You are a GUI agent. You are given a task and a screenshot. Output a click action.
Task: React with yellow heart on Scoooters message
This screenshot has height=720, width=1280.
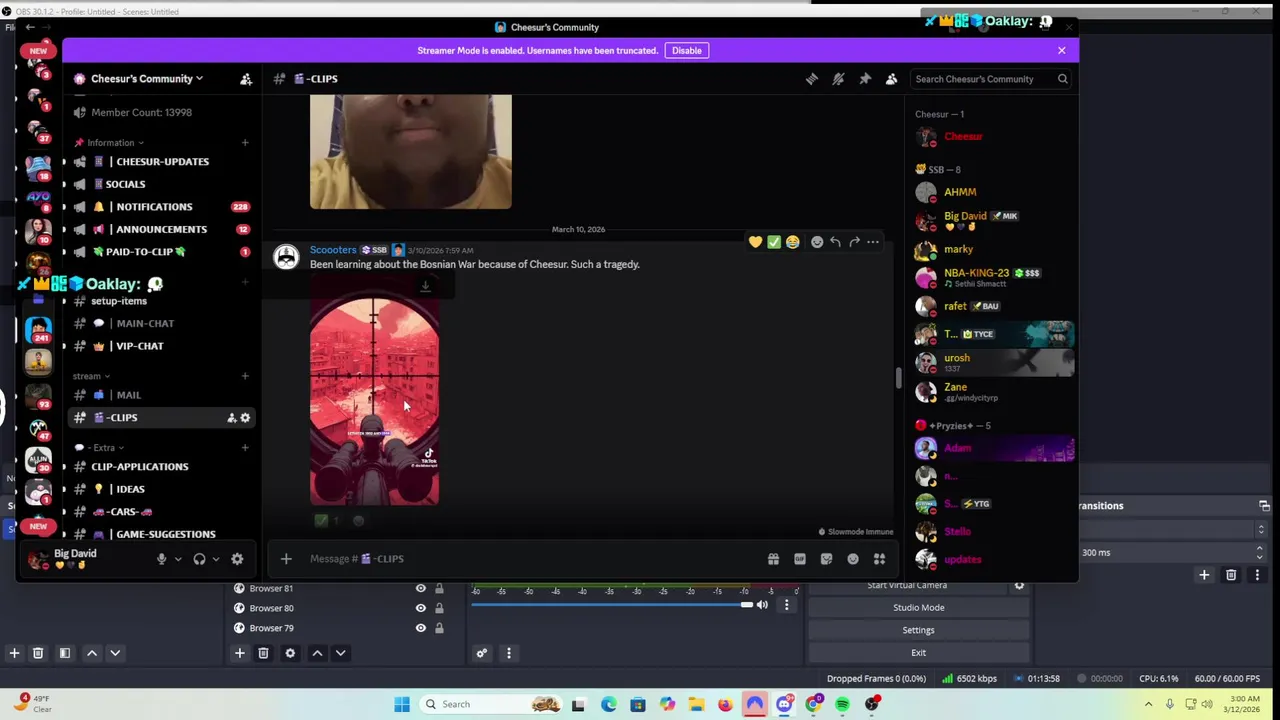(x=755, y=242)
